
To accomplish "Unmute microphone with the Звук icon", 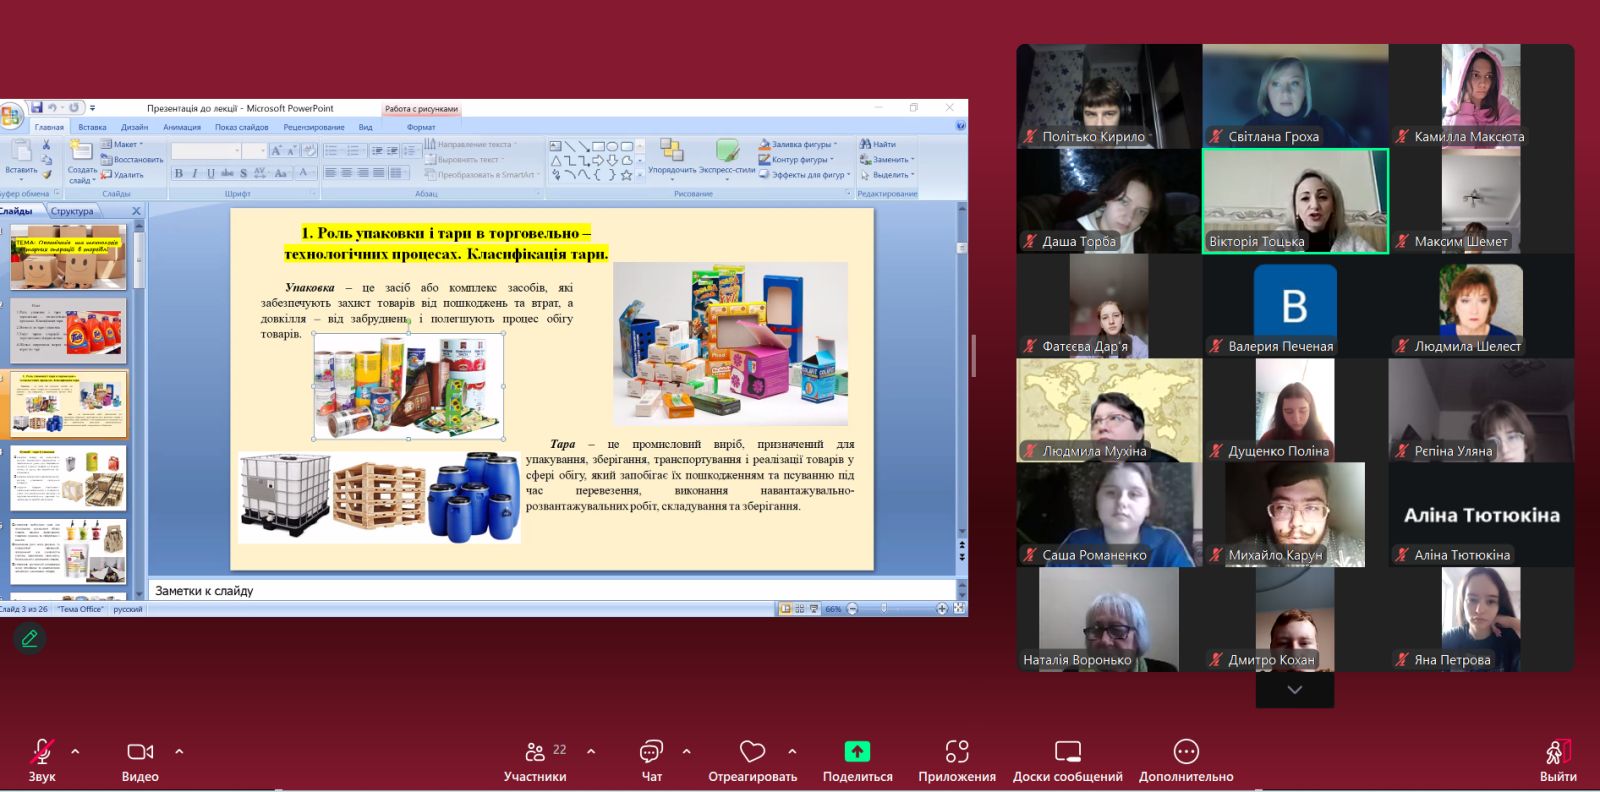I will 42,752.
